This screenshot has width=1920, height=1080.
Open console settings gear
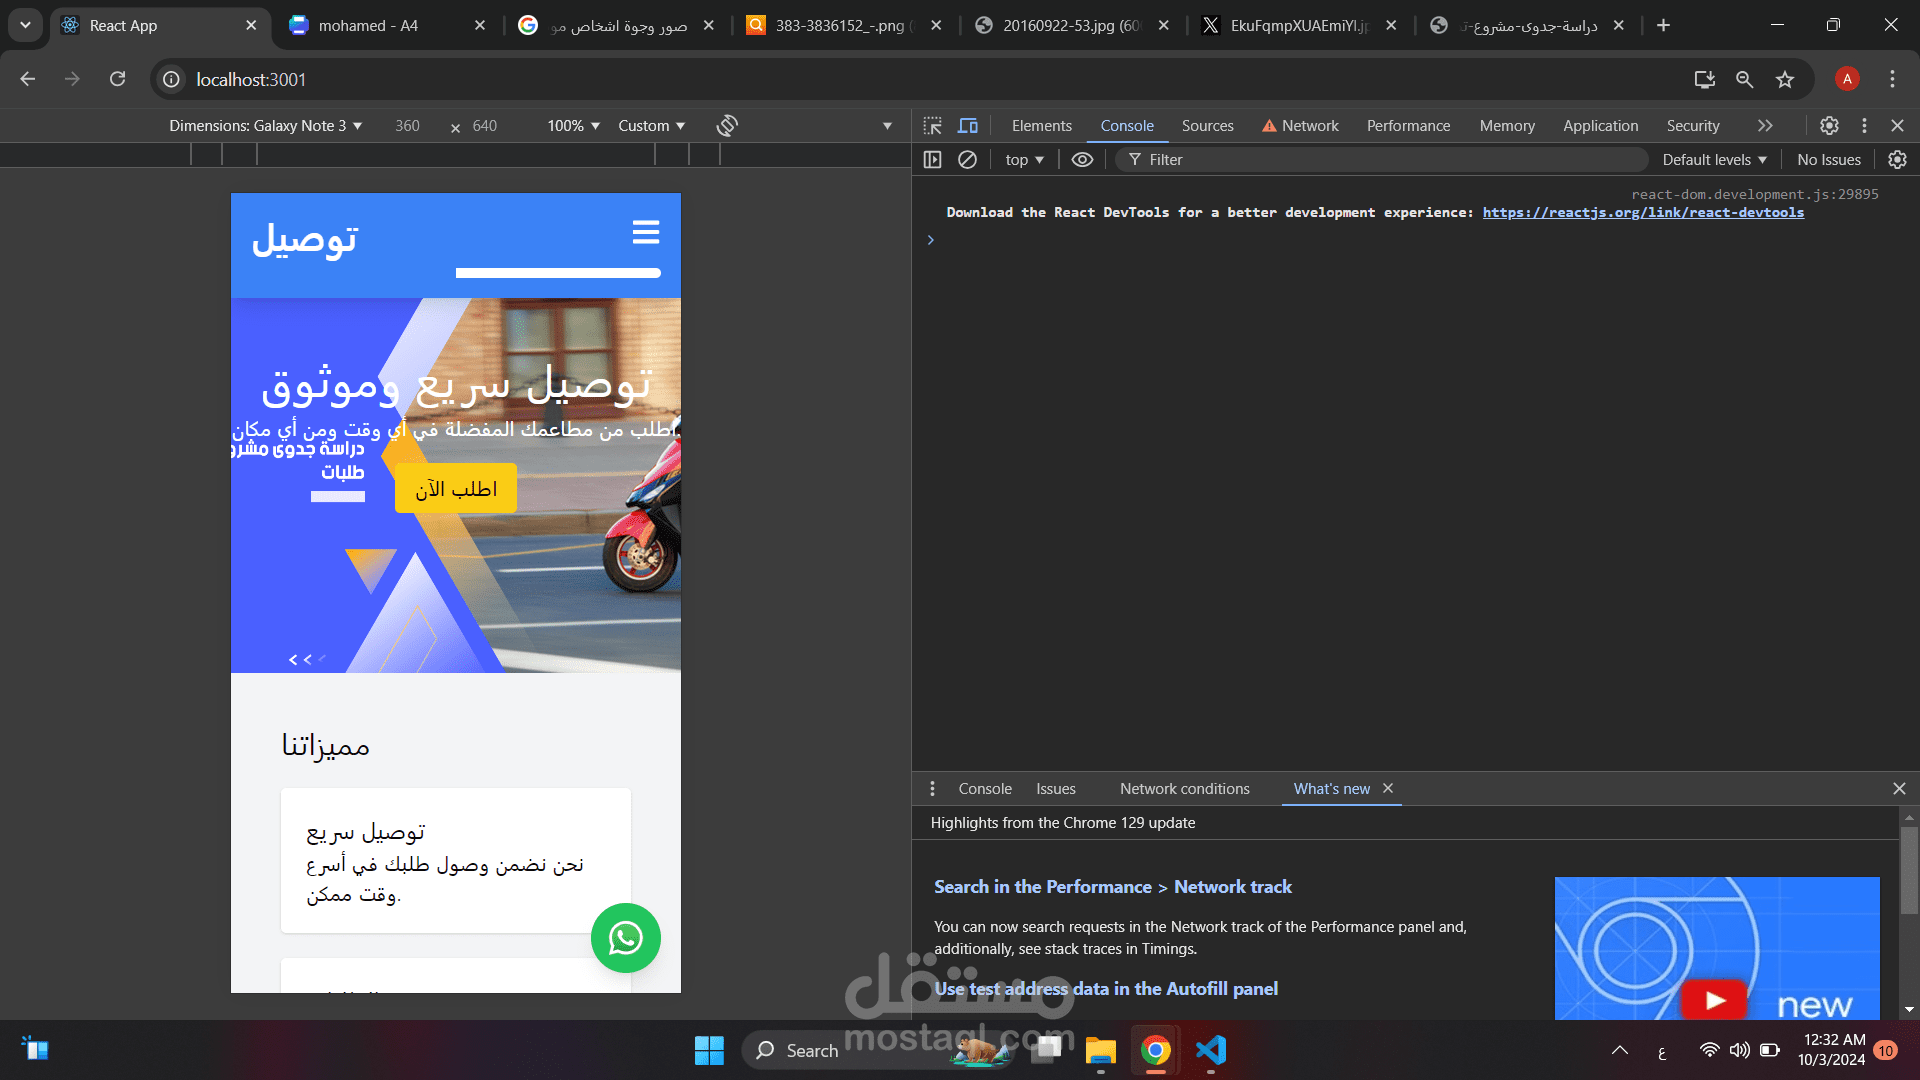[x=1897, y=159]
